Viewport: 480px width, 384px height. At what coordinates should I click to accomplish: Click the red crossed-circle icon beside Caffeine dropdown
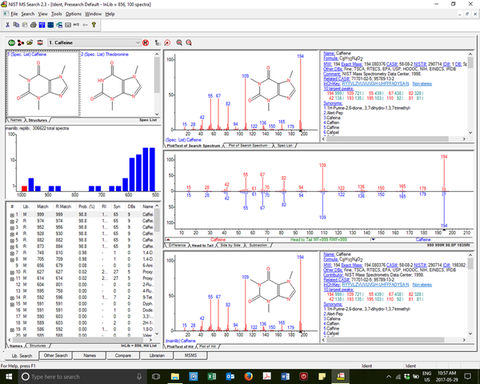point(146,43)
